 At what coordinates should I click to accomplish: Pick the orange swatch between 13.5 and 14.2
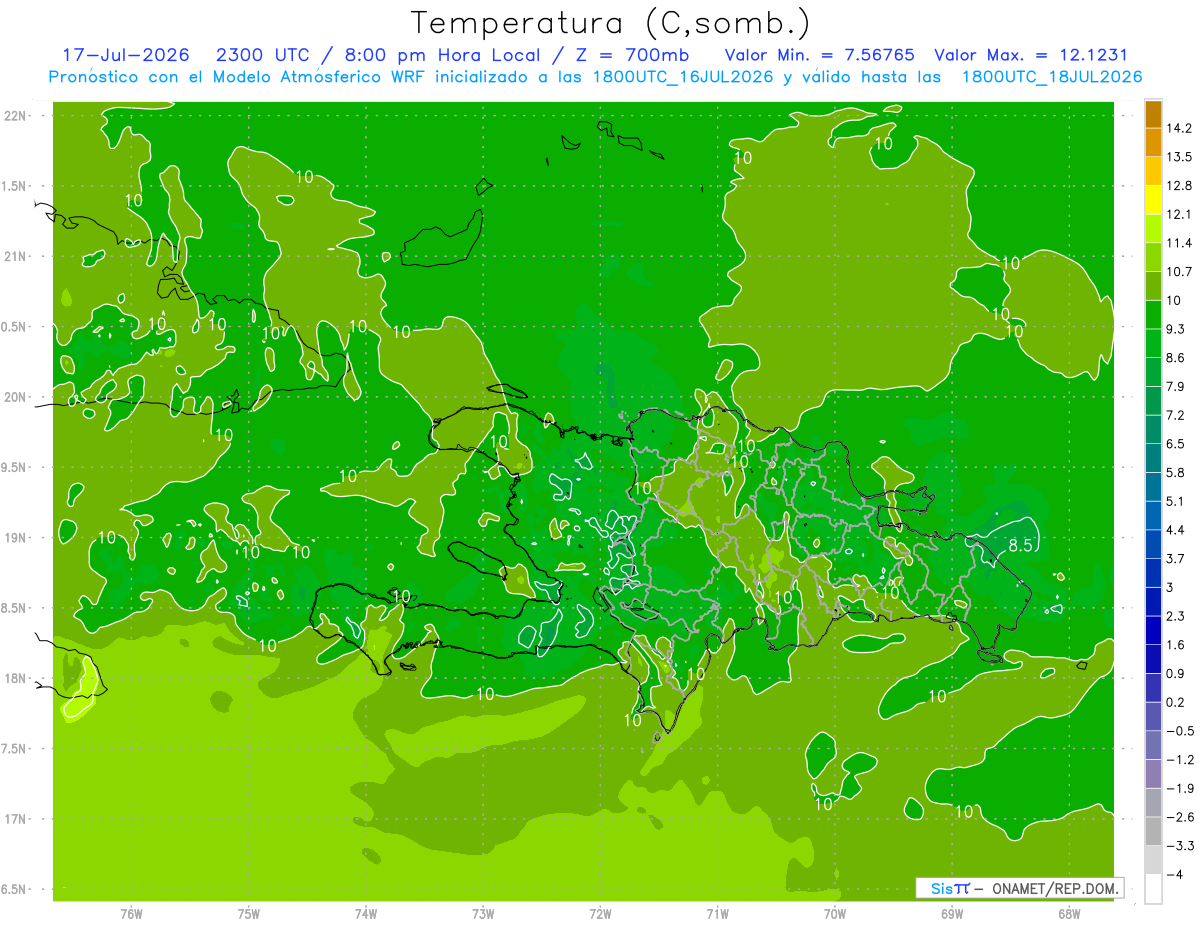[x=1153, y=141]
